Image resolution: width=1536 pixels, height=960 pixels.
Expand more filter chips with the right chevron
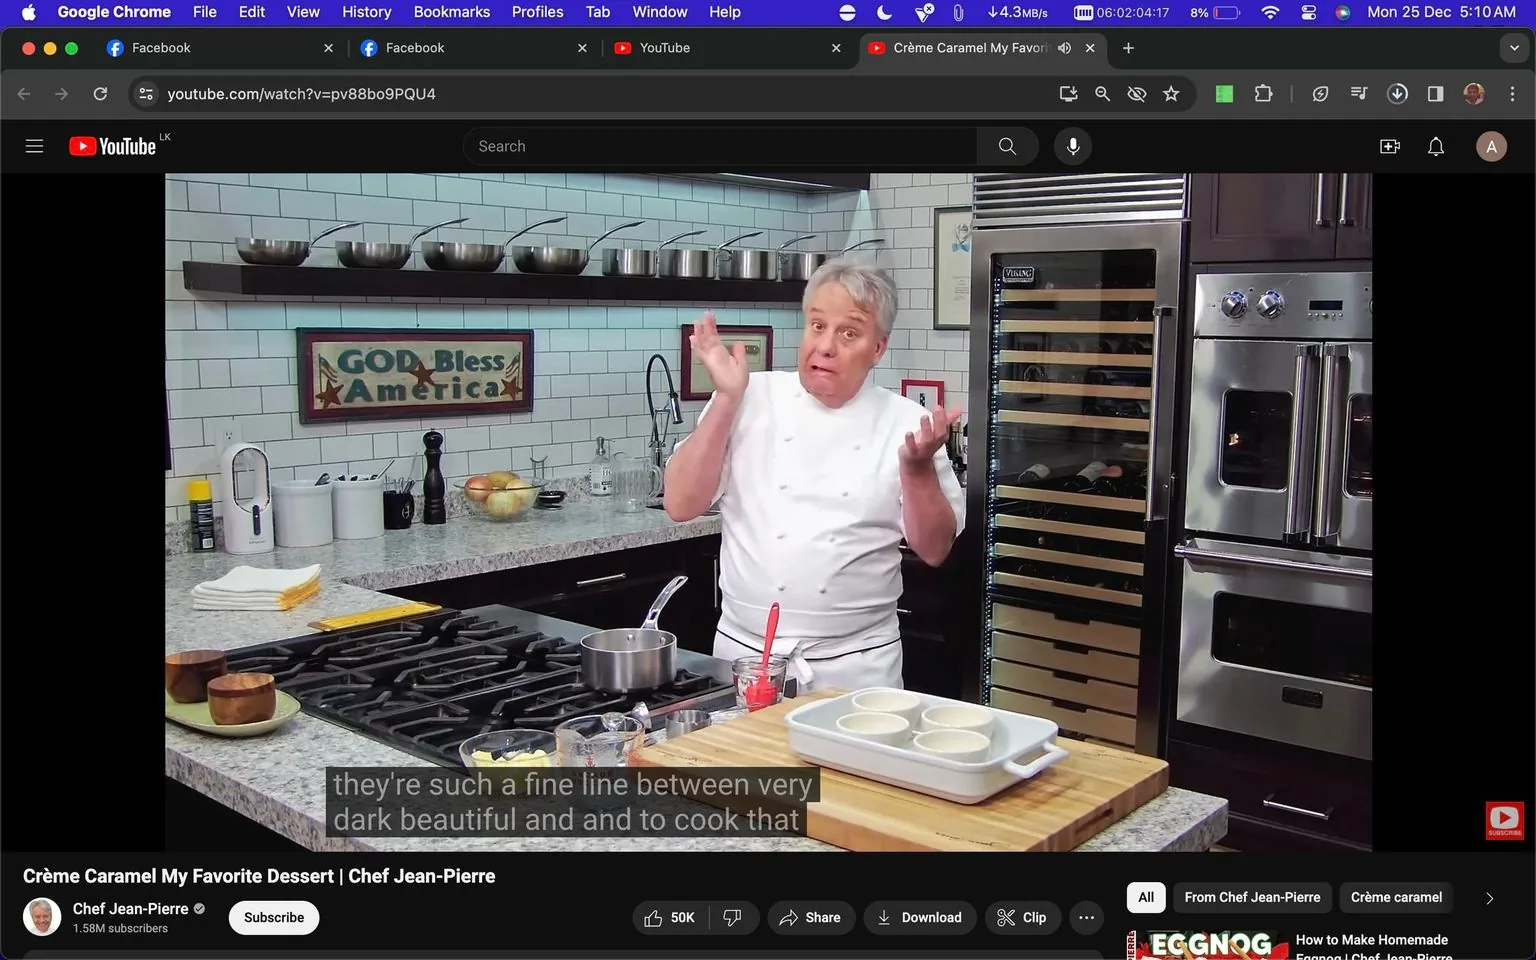point(1490,898)
